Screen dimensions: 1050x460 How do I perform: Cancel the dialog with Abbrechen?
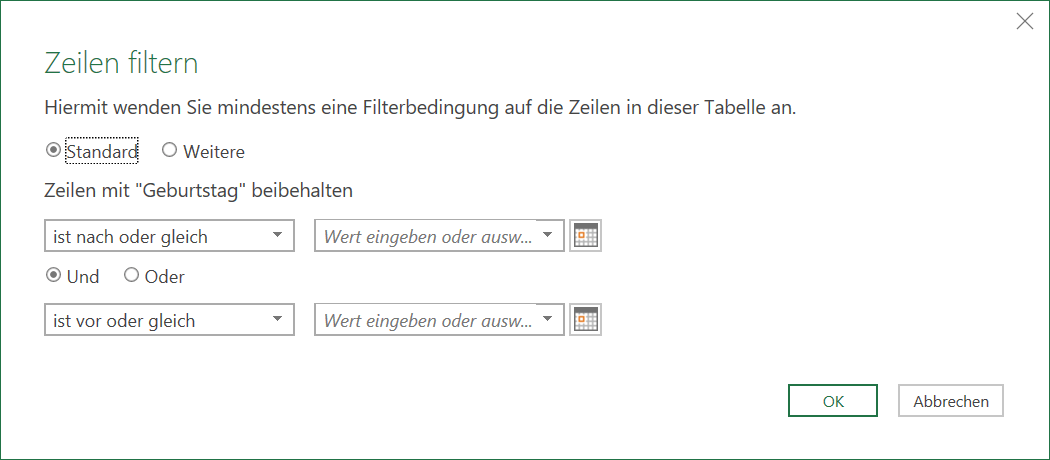click(x=951, y=401)
